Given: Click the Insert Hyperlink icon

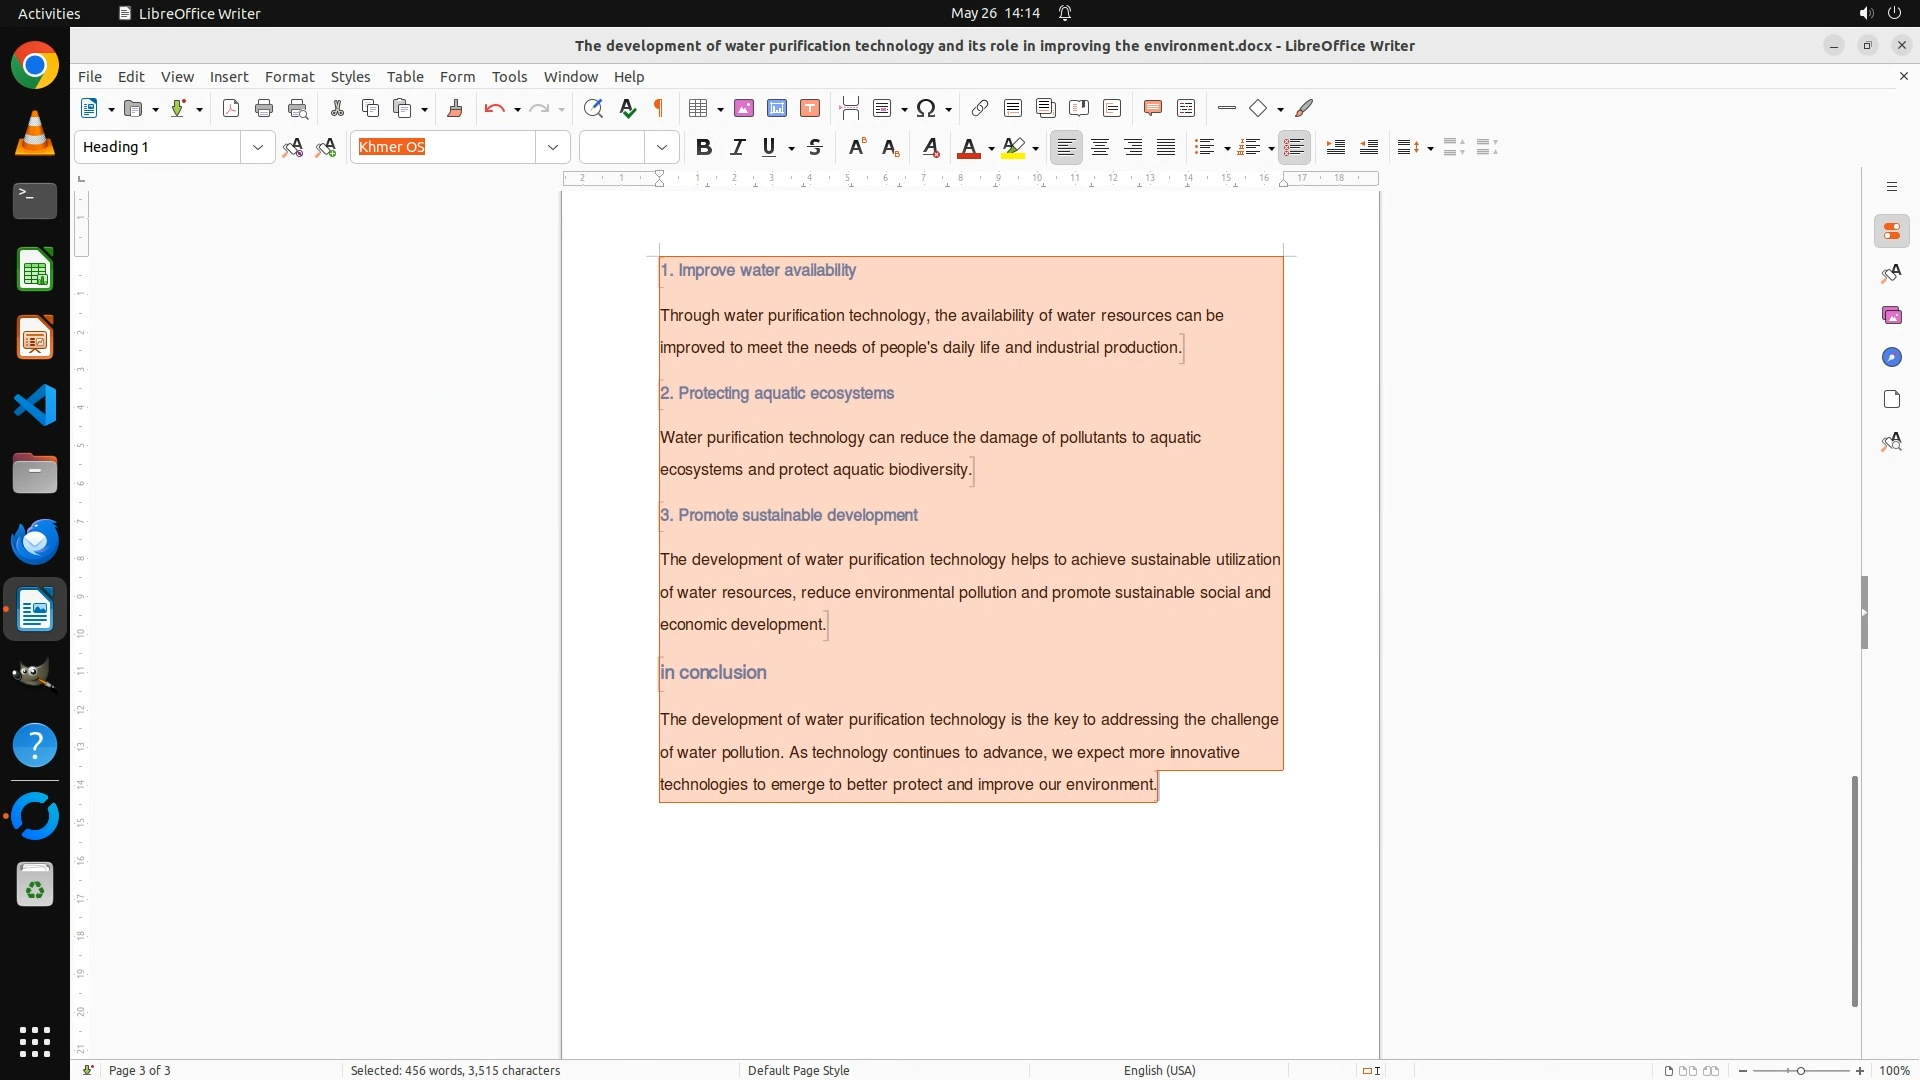Looking at the screenshot, I should [x=980, y=108].
